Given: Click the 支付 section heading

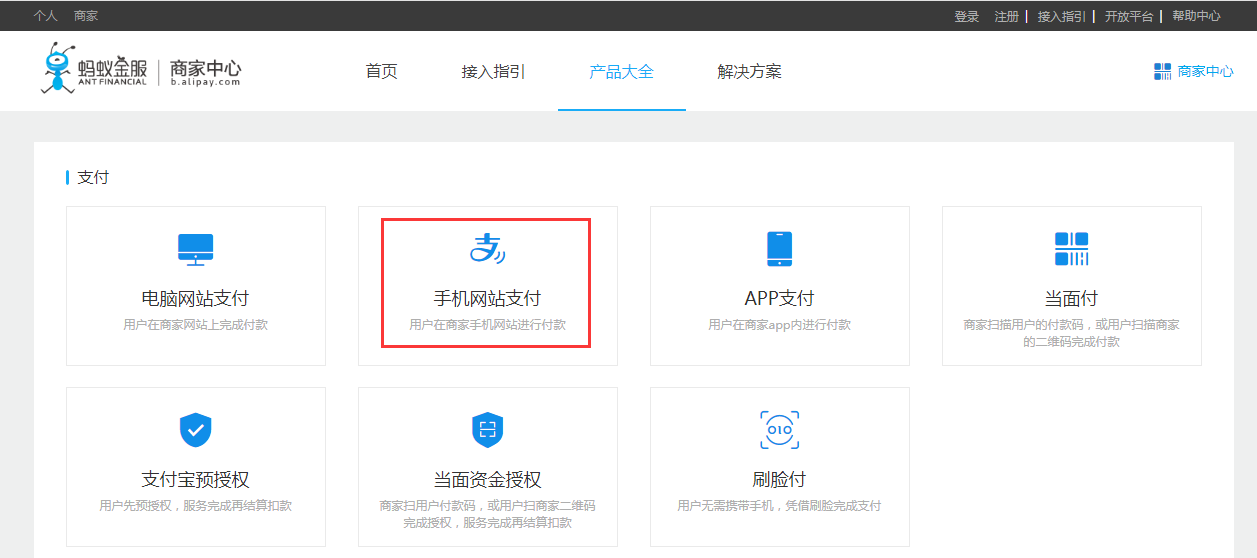Looking at the screenshot, I should coord(93,177).
